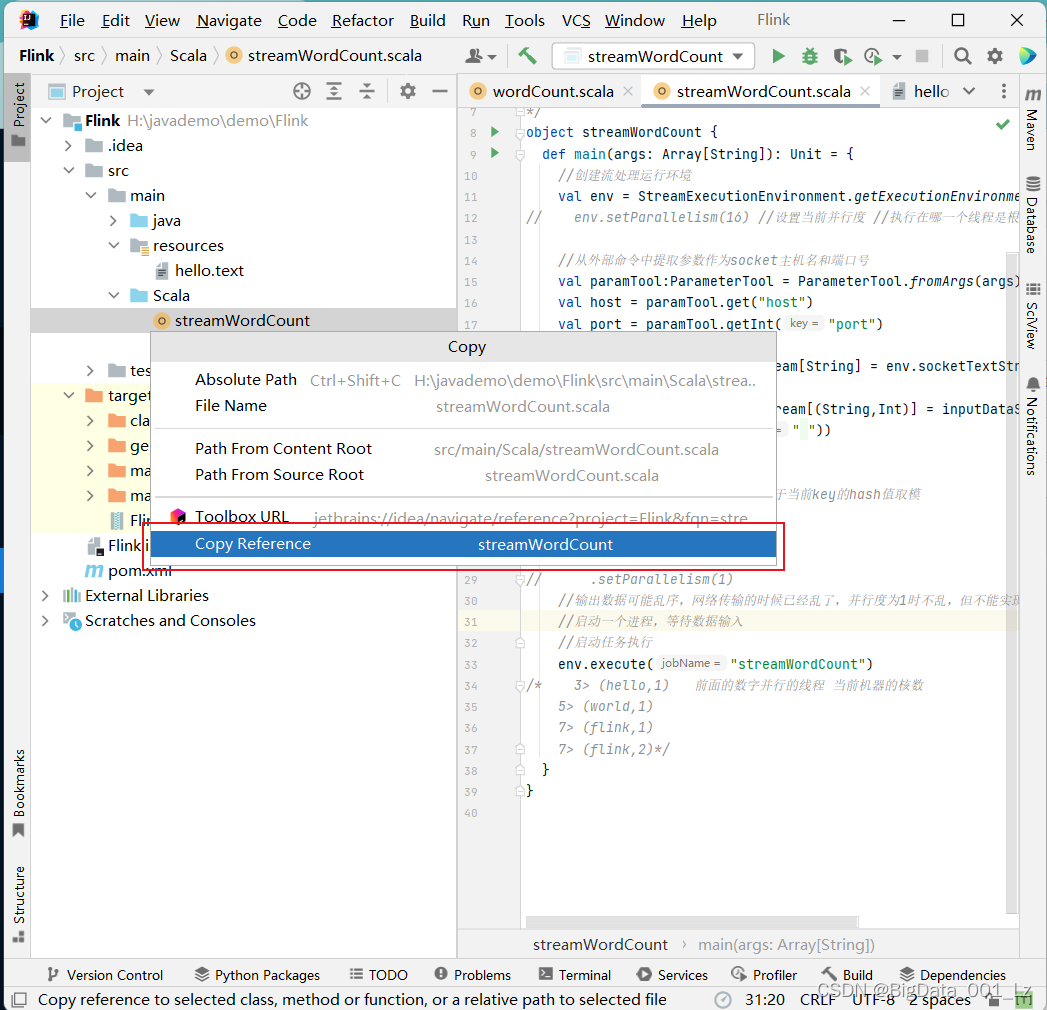Choose File Name in Copy popup
The width and height of the screenshot is (1047, 1010).
point(463,406)
